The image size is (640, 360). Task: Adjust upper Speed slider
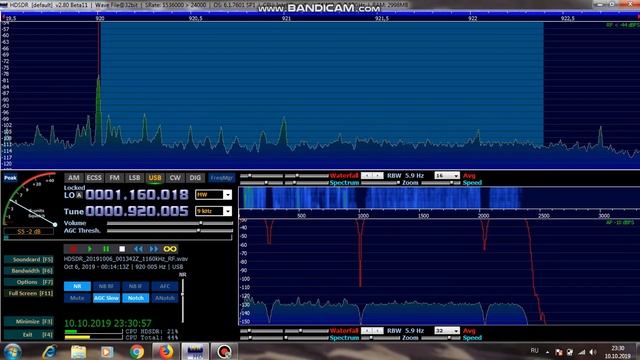click(x=441, y=183)
